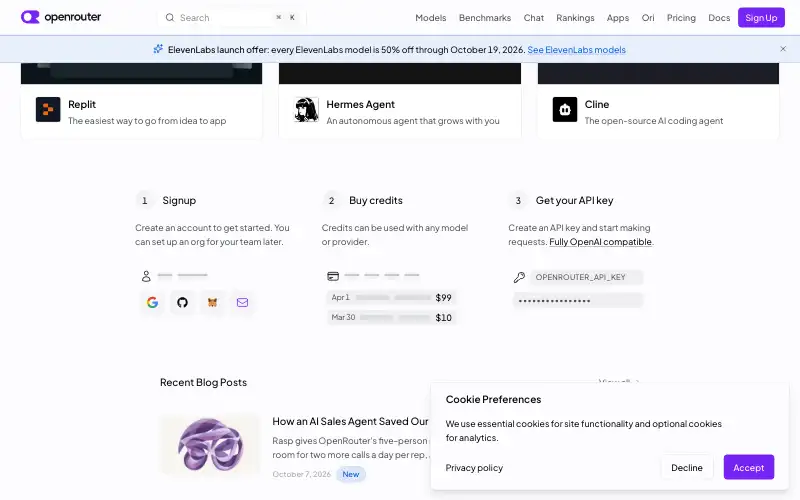Click the Google sign-in icon
This screenshot has height=500, width=800.
152,303
